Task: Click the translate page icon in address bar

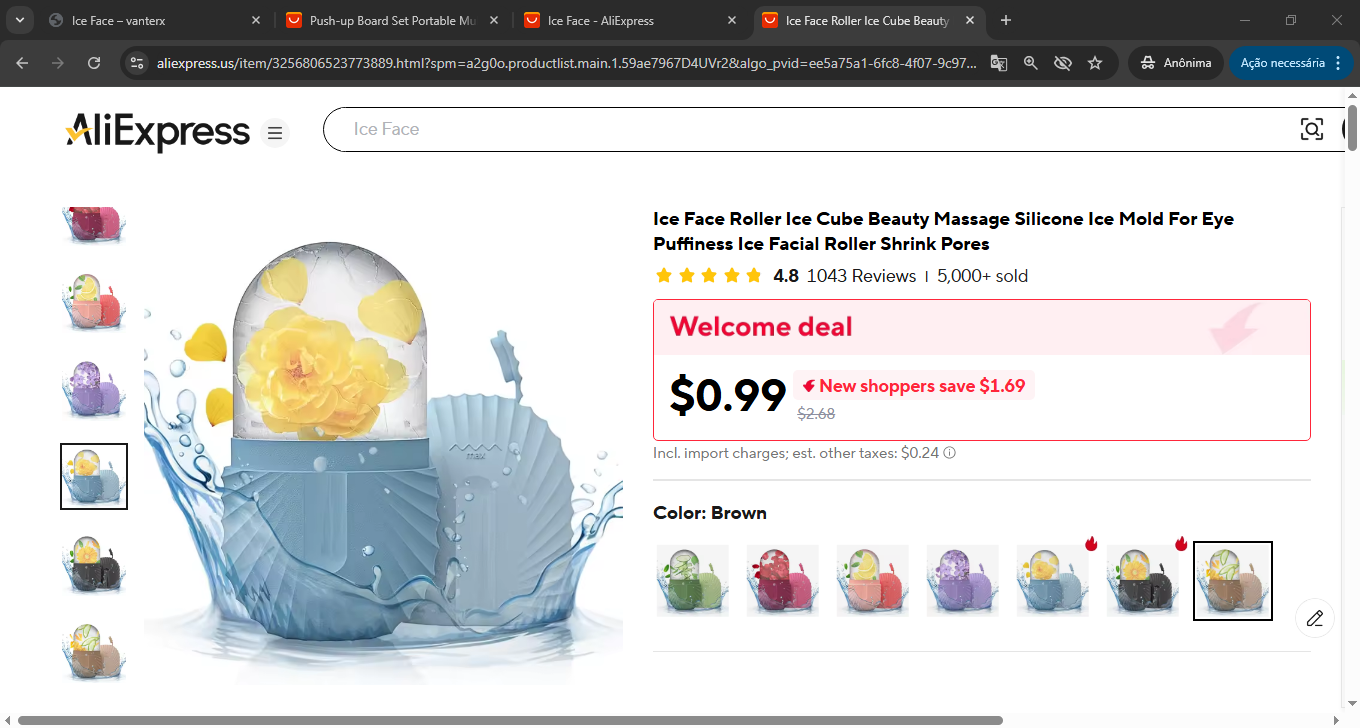Action: pos(998,63)
